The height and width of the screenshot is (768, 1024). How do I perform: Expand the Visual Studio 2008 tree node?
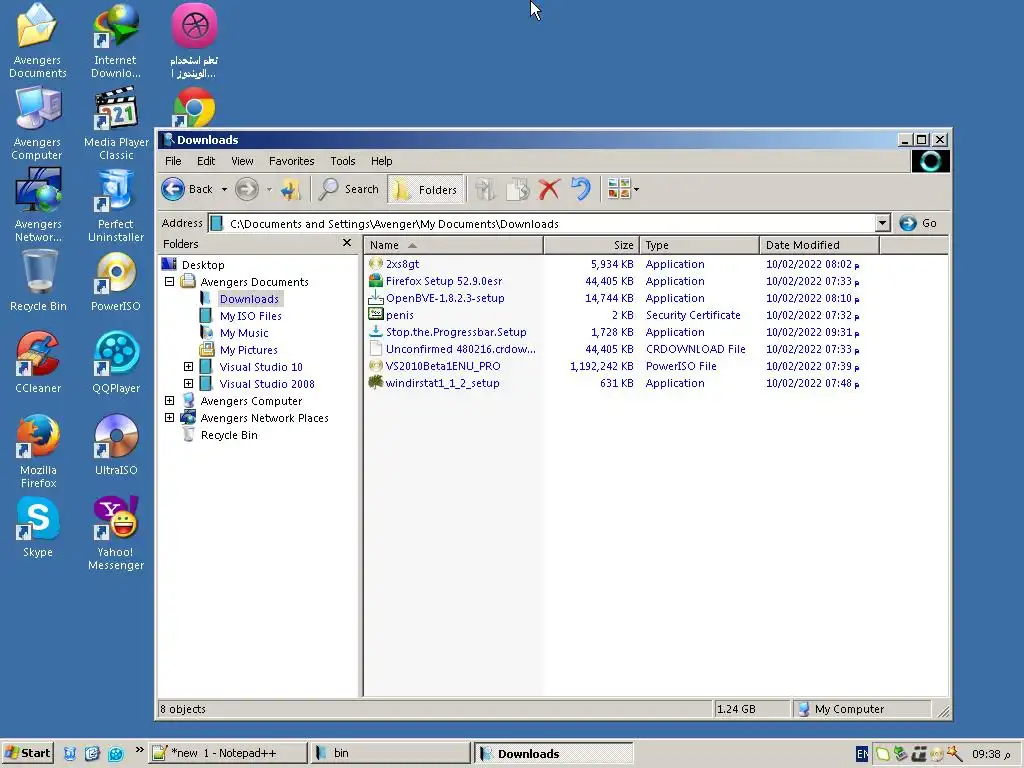tap(188, 383)
